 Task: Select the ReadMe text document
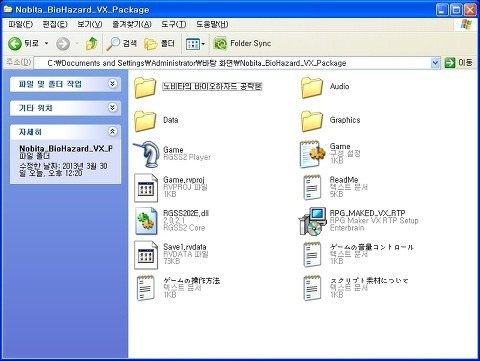[335, 187]
